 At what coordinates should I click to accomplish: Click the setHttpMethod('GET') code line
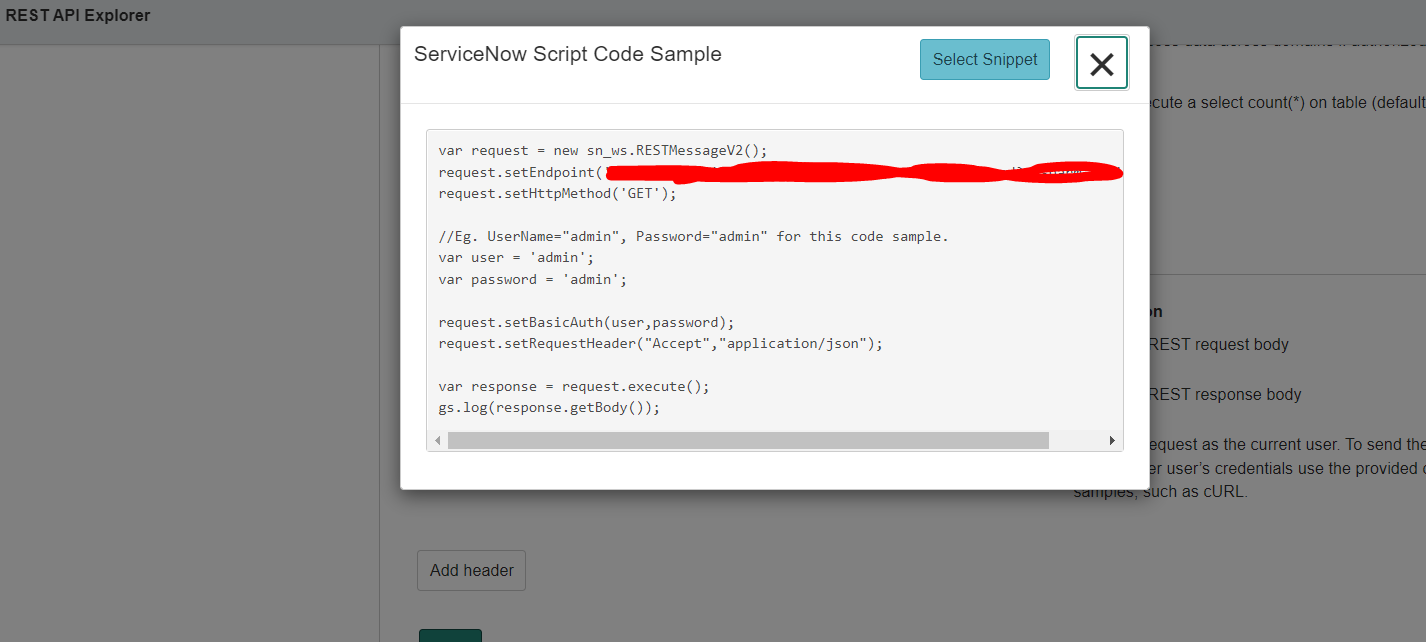557,194
